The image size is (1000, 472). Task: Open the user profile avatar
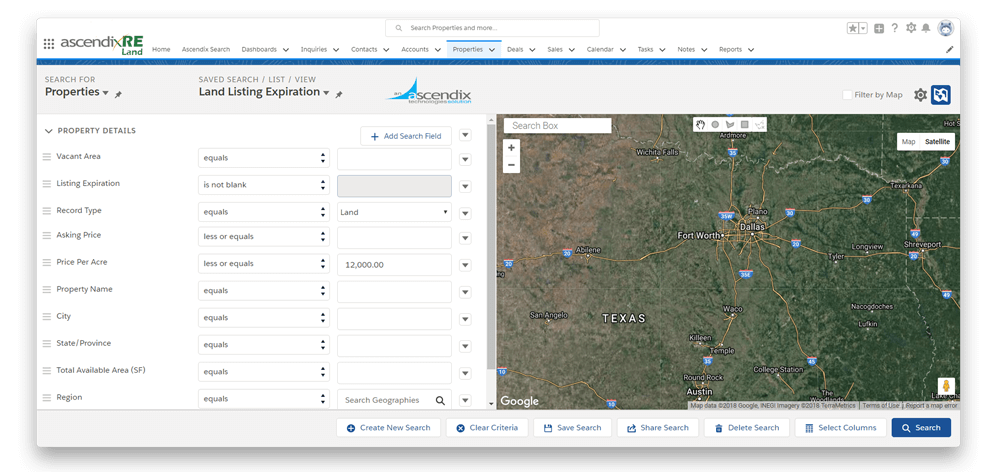coord(946,27)
